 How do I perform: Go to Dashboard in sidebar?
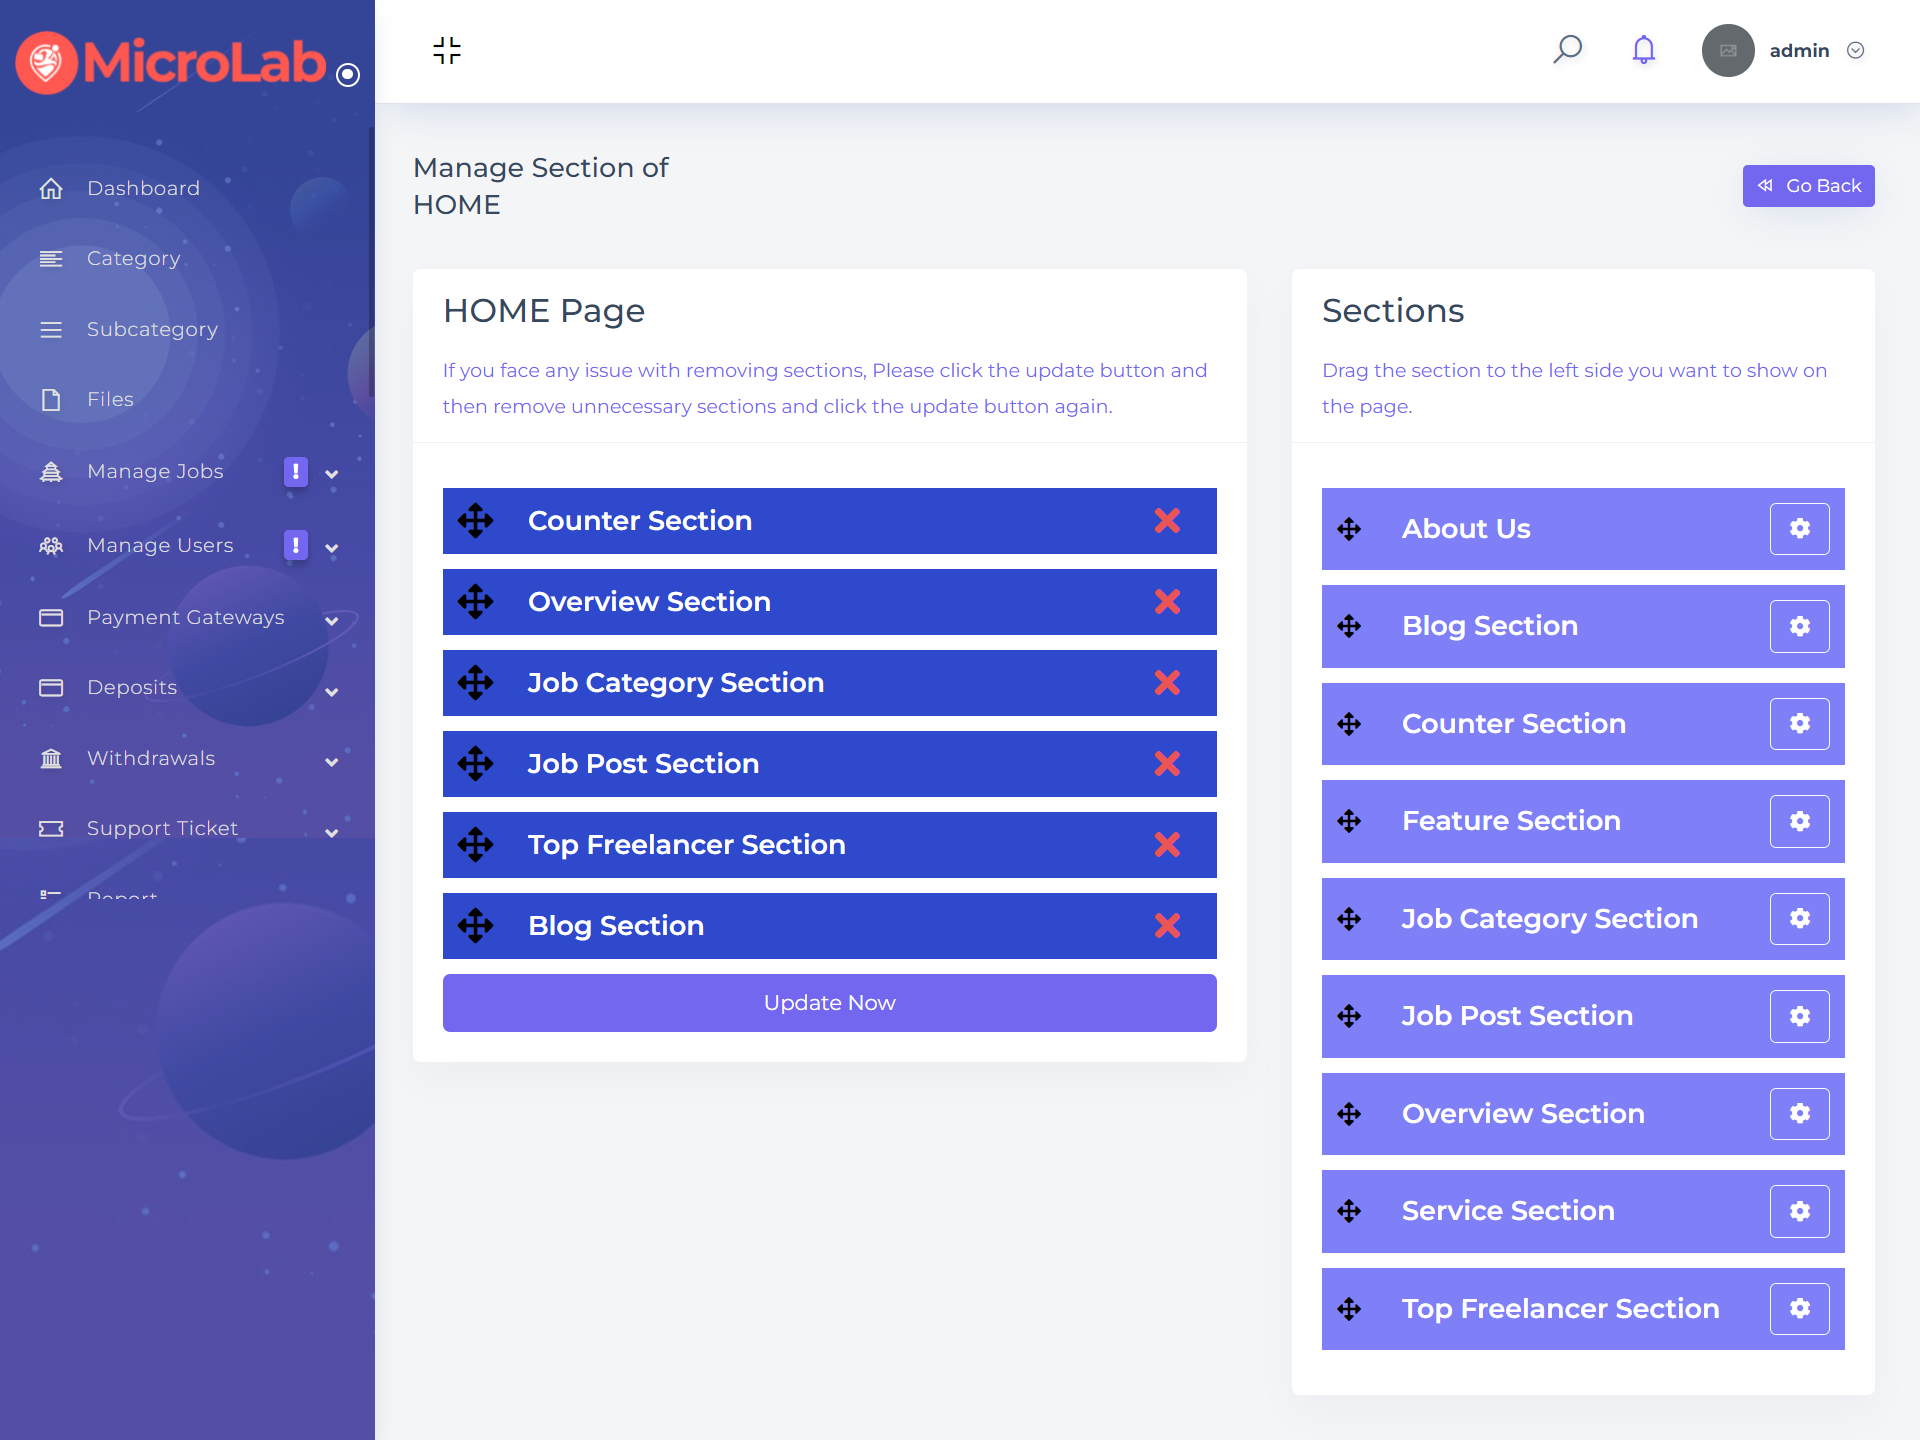(x=143, y=188)
